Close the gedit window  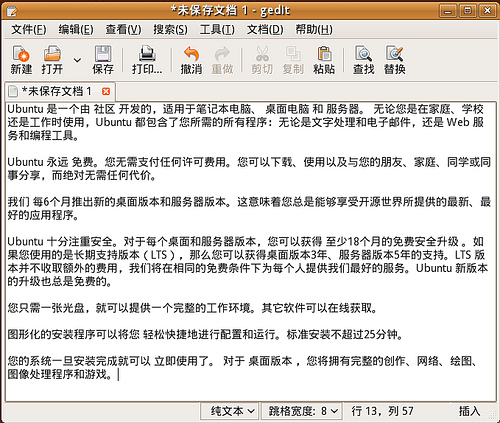pos(488,11)
